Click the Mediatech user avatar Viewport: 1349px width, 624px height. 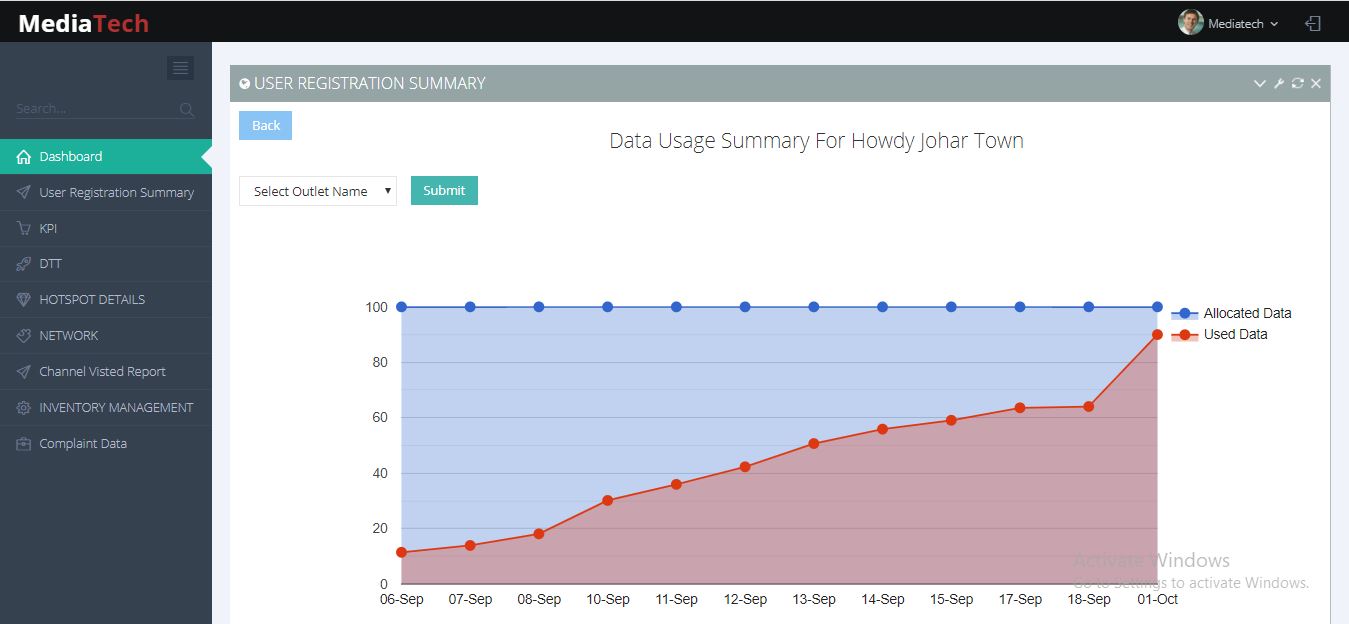[1190, 23]
